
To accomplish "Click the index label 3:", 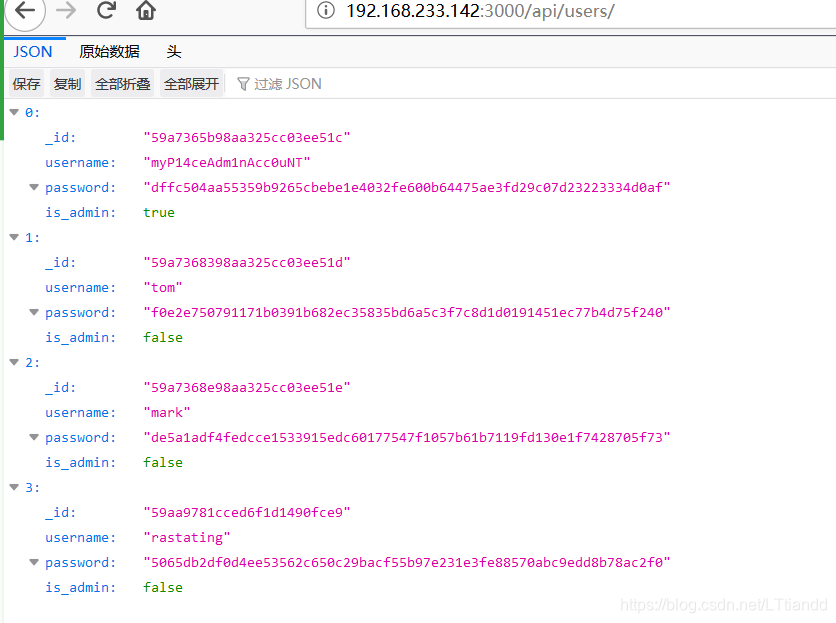I will [33, 488].
